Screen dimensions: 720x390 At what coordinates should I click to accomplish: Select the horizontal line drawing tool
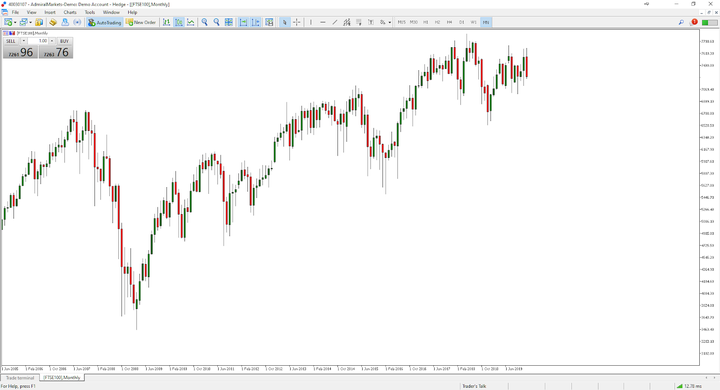323,22
